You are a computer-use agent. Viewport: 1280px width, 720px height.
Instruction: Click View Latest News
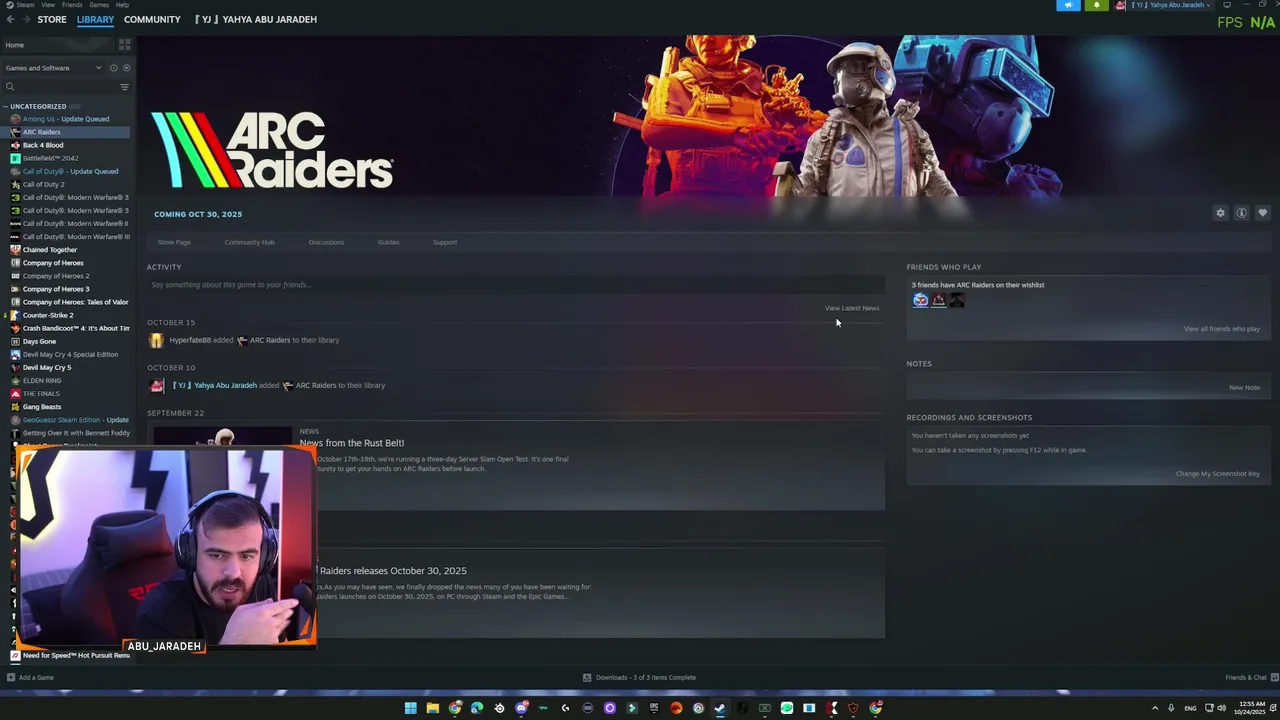(852, 308)
